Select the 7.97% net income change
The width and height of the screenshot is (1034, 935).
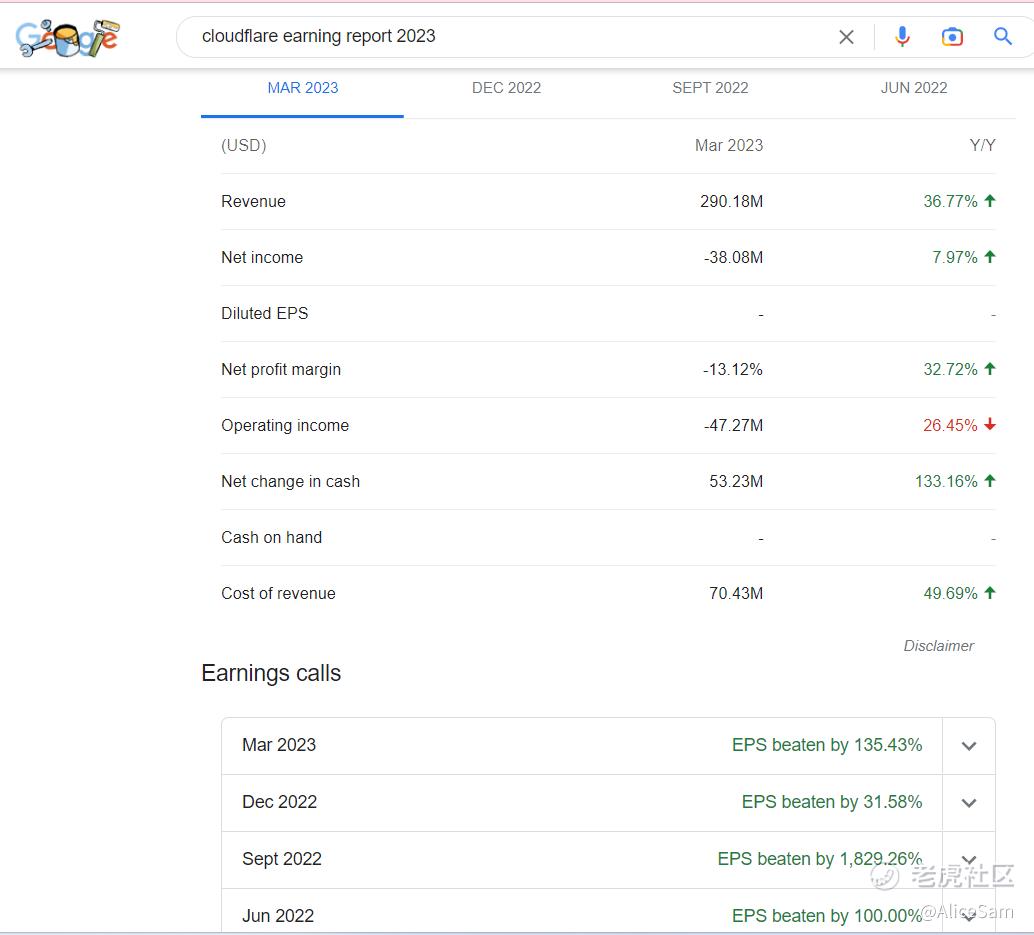click(x=955, y=258)
